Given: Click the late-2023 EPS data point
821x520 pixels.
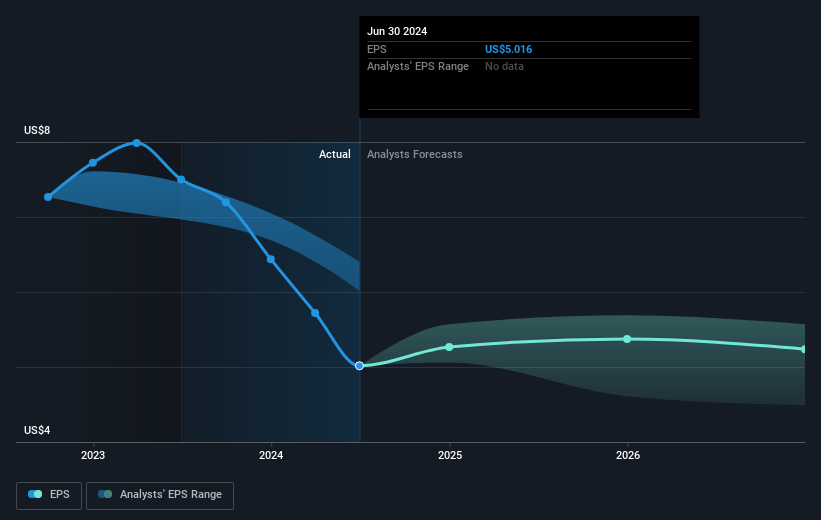Looking at the screenshot, I should (226, 202).
